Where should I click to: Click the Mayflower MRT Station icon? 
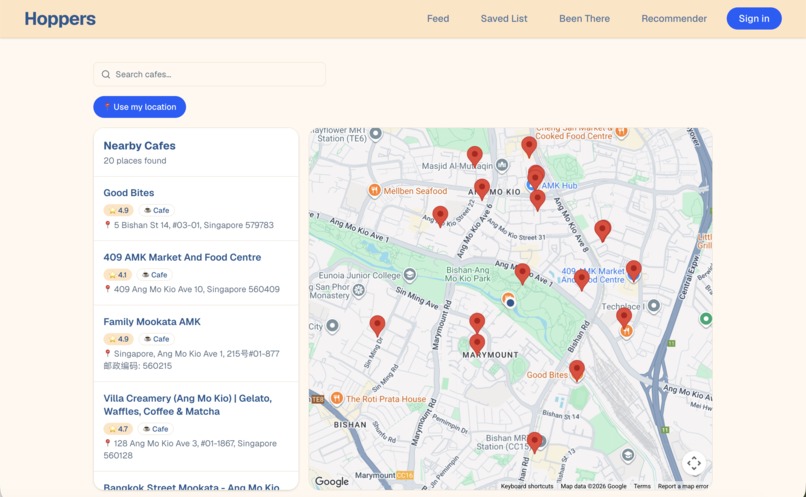tap(376, 134)
